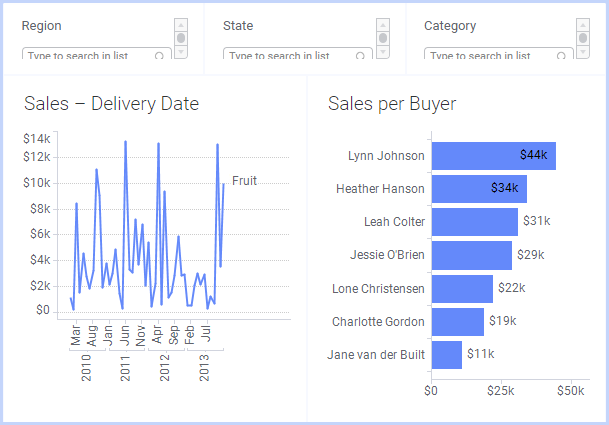This screenshot has height=425, width=609.
Task: Click the Region filter search field
Action: [x=90, y=57]
